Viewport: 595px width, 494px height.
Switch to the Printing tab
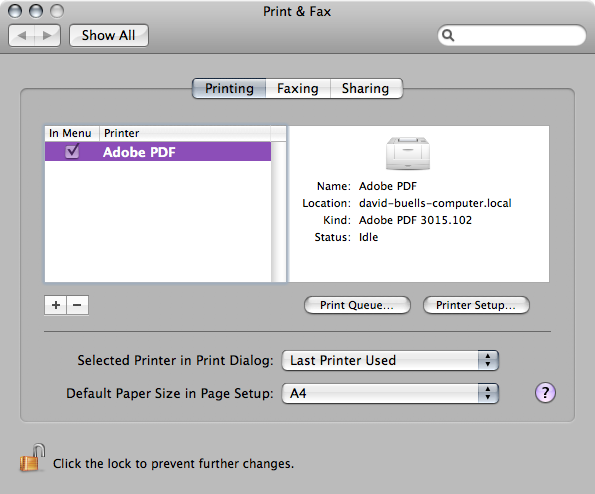click(229, 88)
